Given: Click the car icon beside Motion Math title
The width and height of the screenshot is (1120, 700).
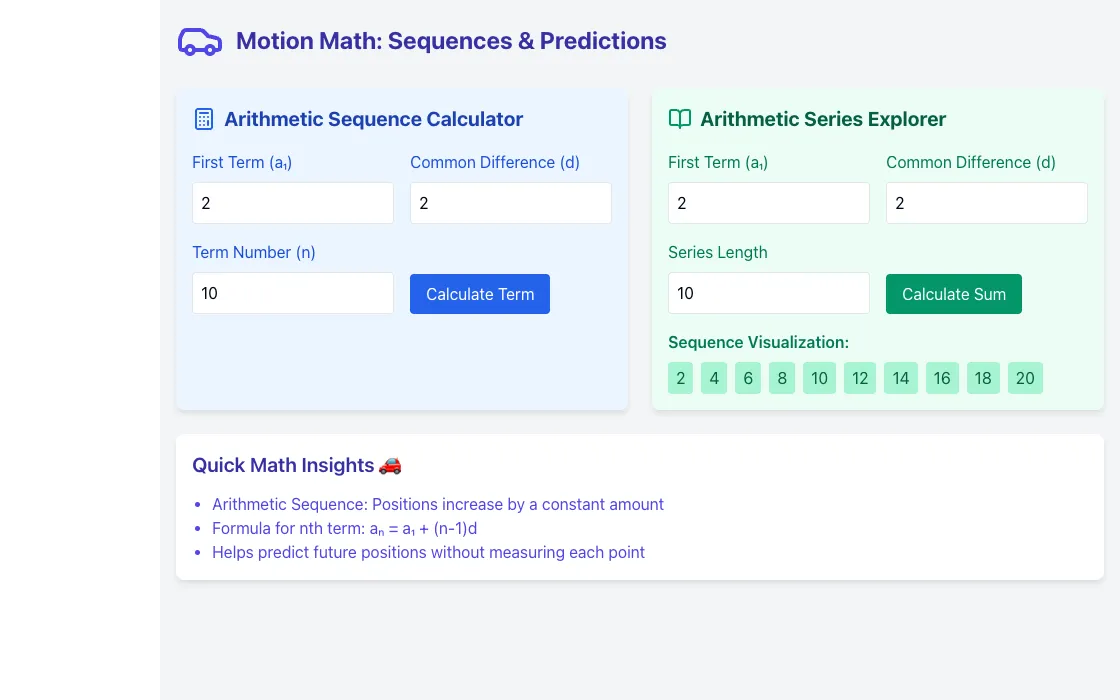Looking at the screenshot, I should 200,41.
